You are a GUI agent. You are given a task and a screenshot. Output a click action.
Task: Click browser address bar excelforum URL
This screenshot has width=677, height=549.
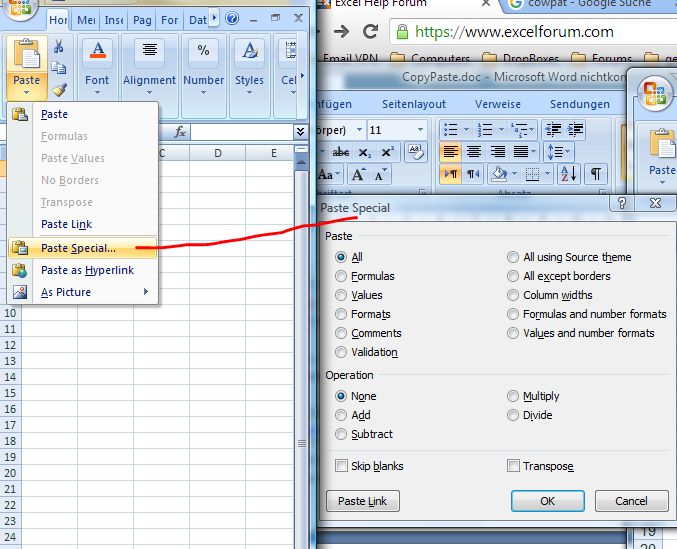(514, 32)
